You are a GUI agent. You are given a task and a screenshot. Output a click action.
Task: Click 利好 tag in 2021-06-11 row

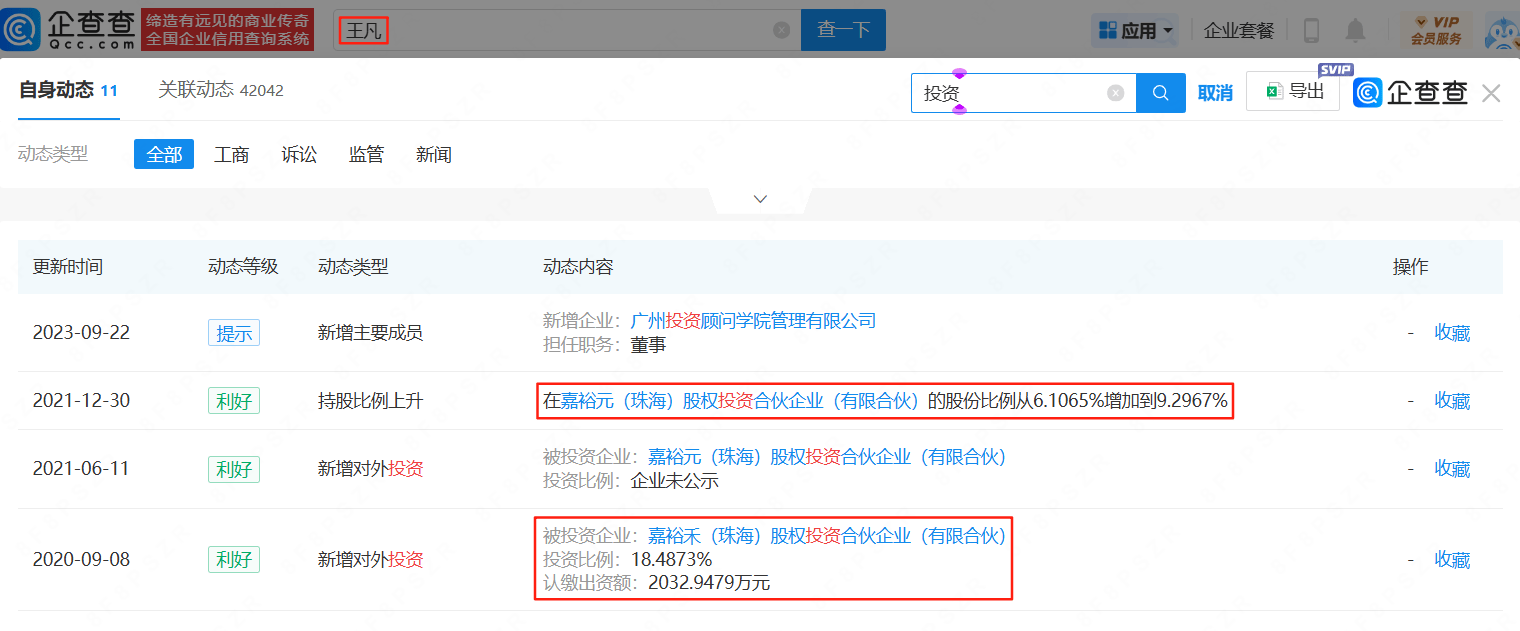pyautogui.click(x=234, y=469)
